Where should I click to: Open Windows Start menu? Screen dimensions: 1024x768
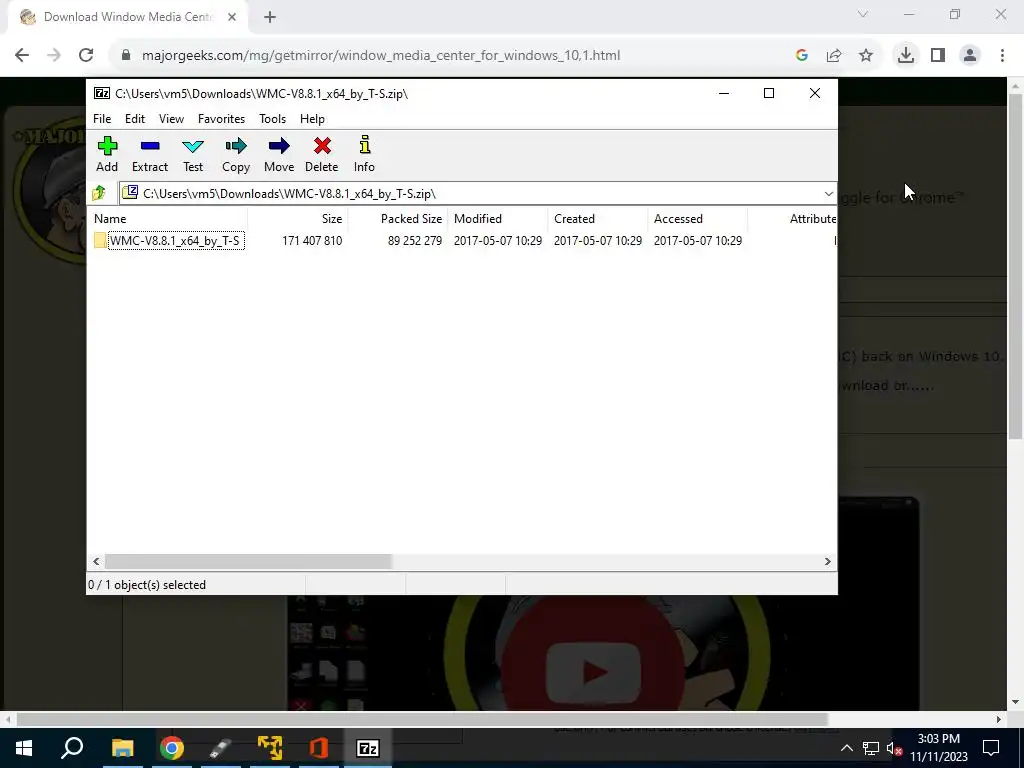24,748
